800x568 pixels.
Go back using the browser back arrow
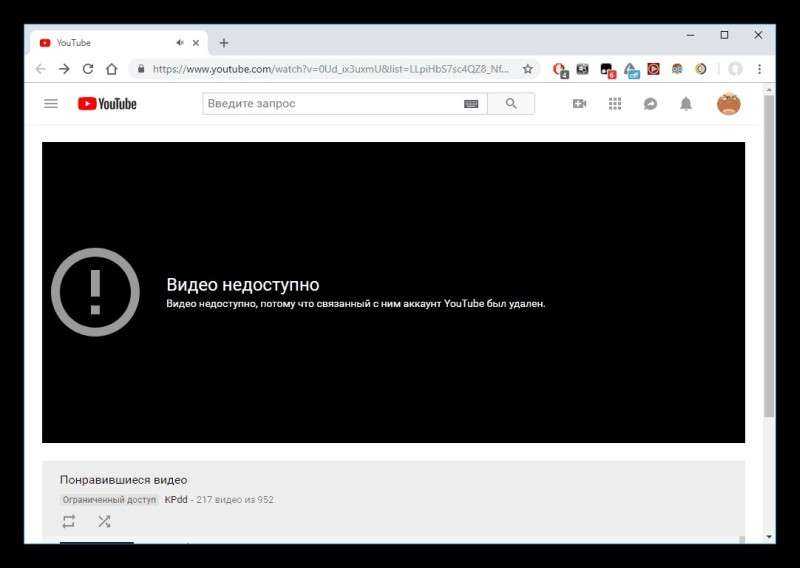pos(41,69)
